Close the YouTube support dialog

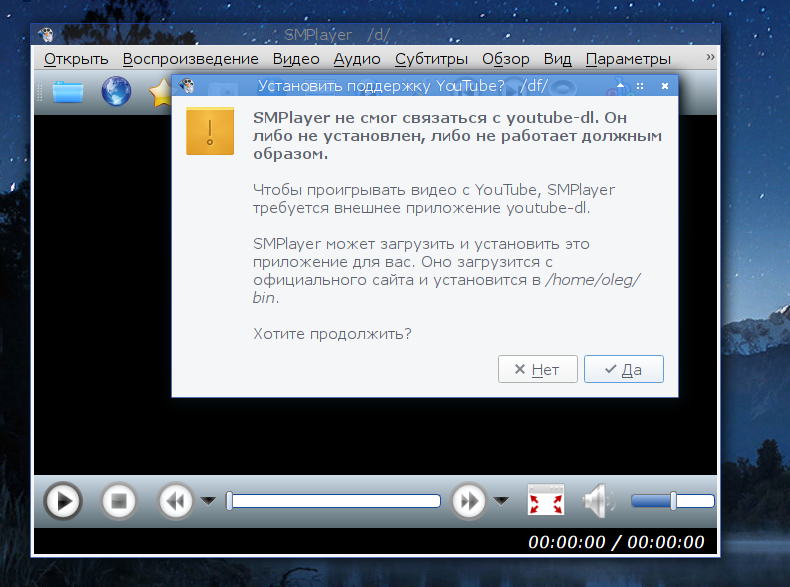click(x=665, y=86)
